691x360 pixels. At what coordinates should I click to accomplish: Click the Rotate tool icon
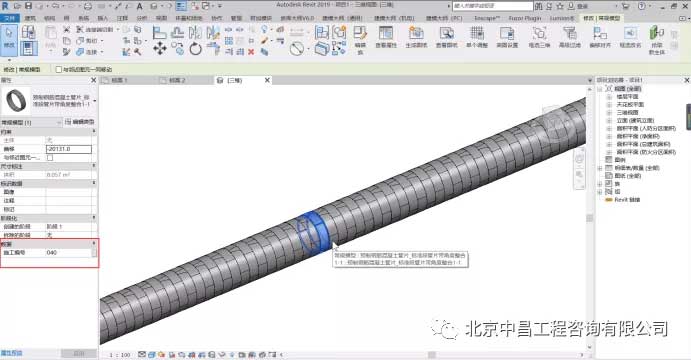(195, 48)
